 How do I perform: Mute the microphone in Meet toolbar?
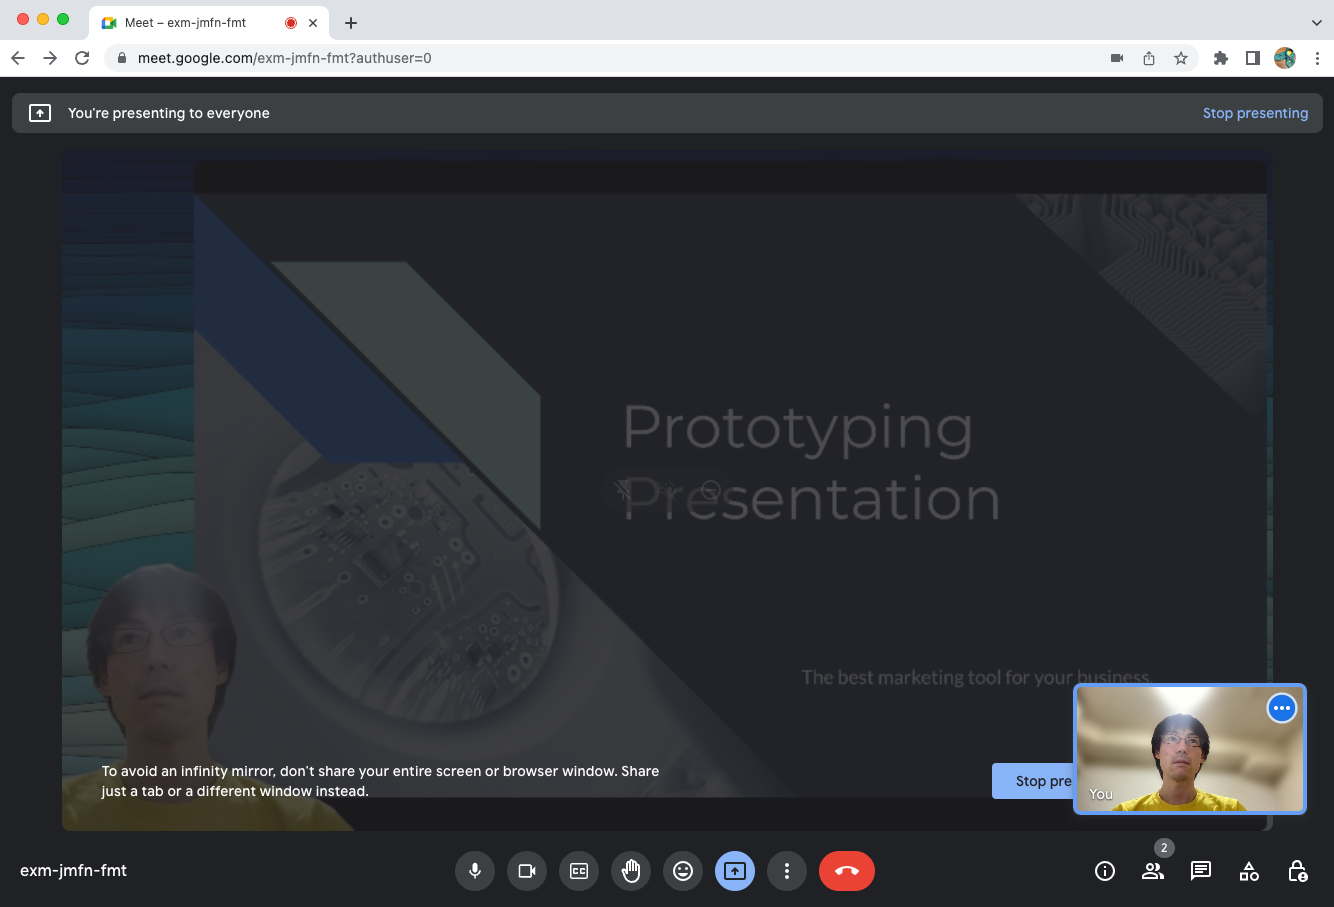pyautogui.click(x=475, y=871)
